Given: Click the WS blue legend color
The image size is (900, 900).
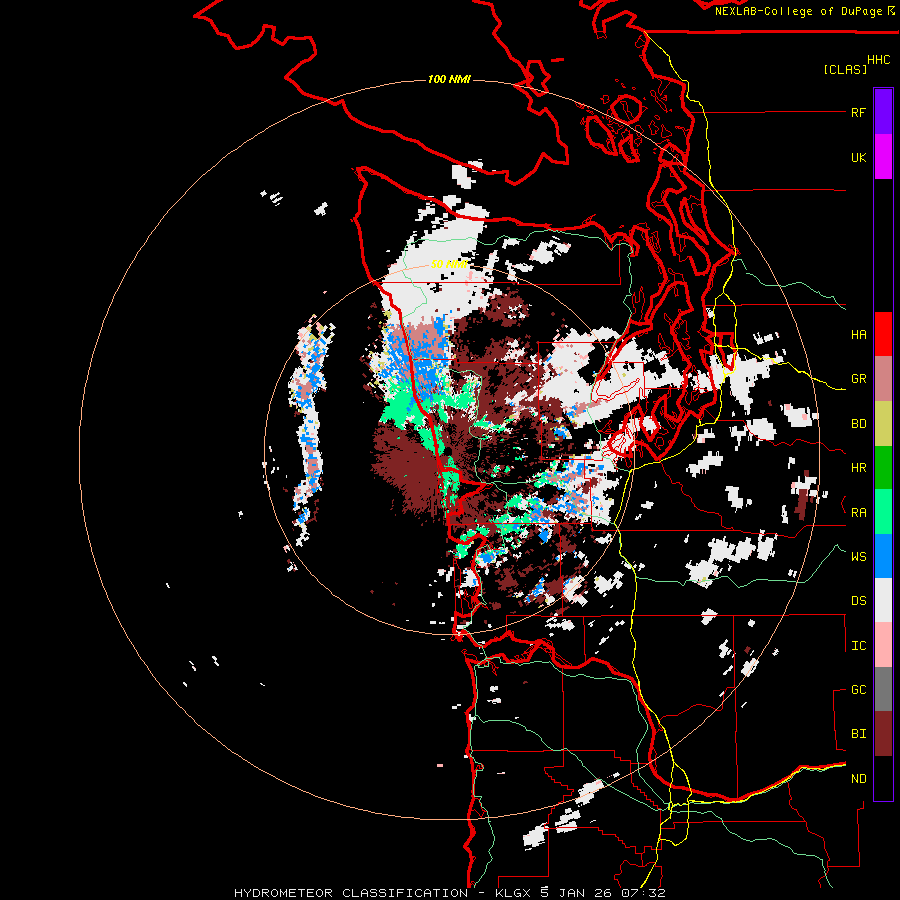Looking at the screenshot, I should [883, 556].
